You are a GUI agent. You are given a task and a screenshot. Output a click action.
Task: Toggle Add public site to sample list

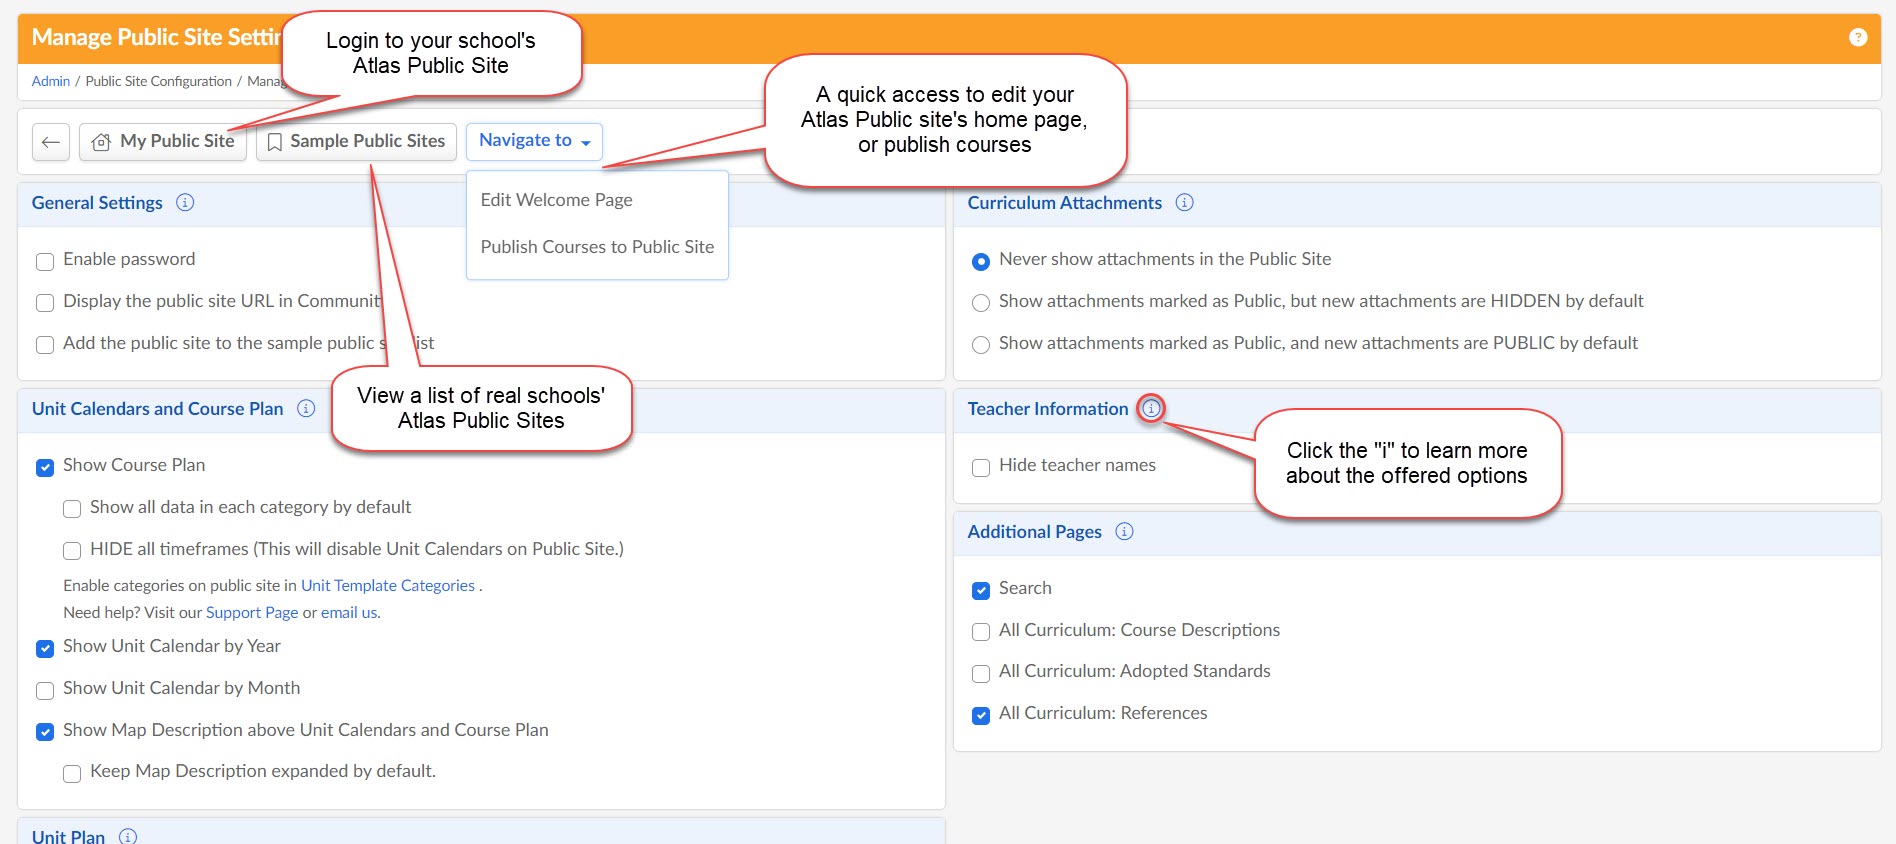pyautogui.click(x=45, y=345)
